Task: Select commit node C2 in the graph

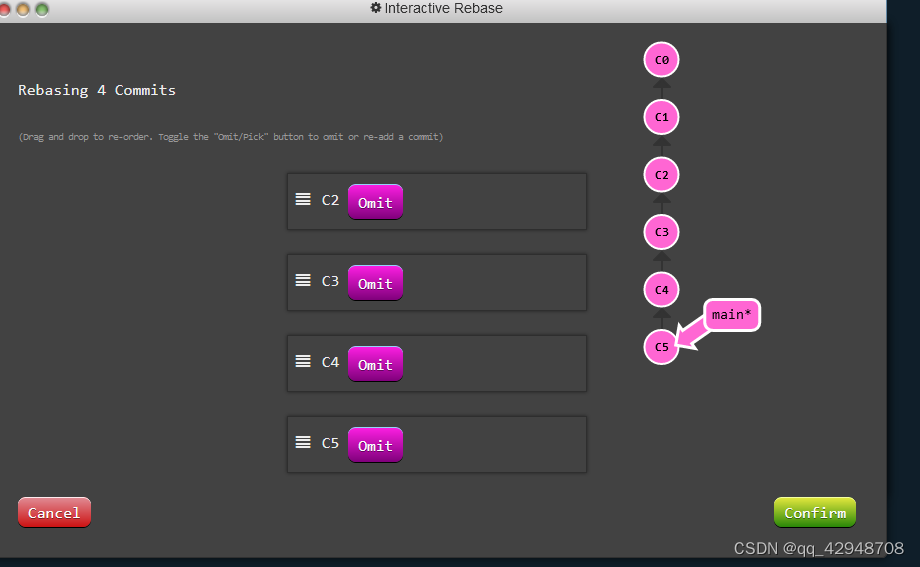Action: click(661, 174)
